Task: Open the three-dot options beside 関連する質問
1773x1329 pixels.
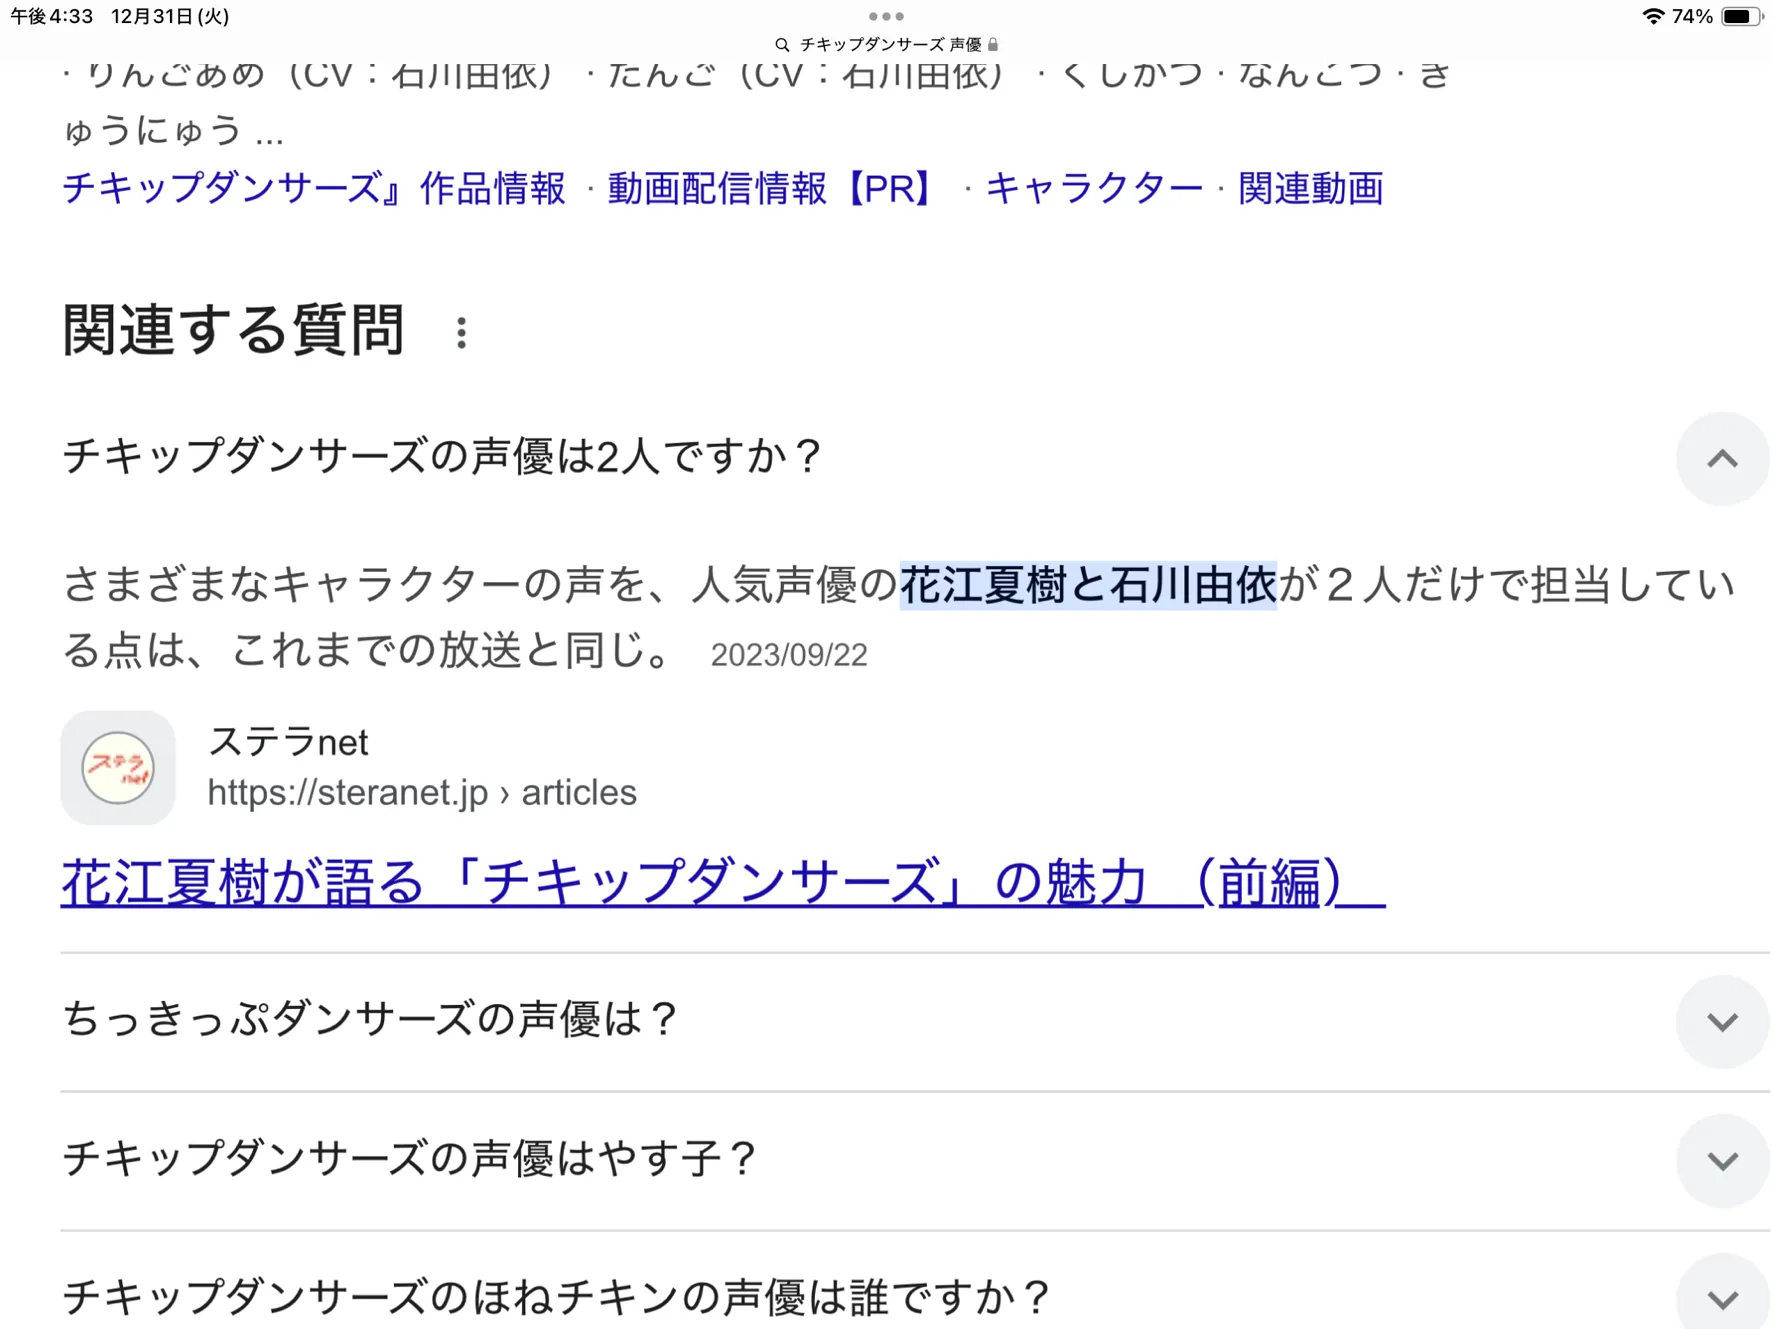Action: 461,333
